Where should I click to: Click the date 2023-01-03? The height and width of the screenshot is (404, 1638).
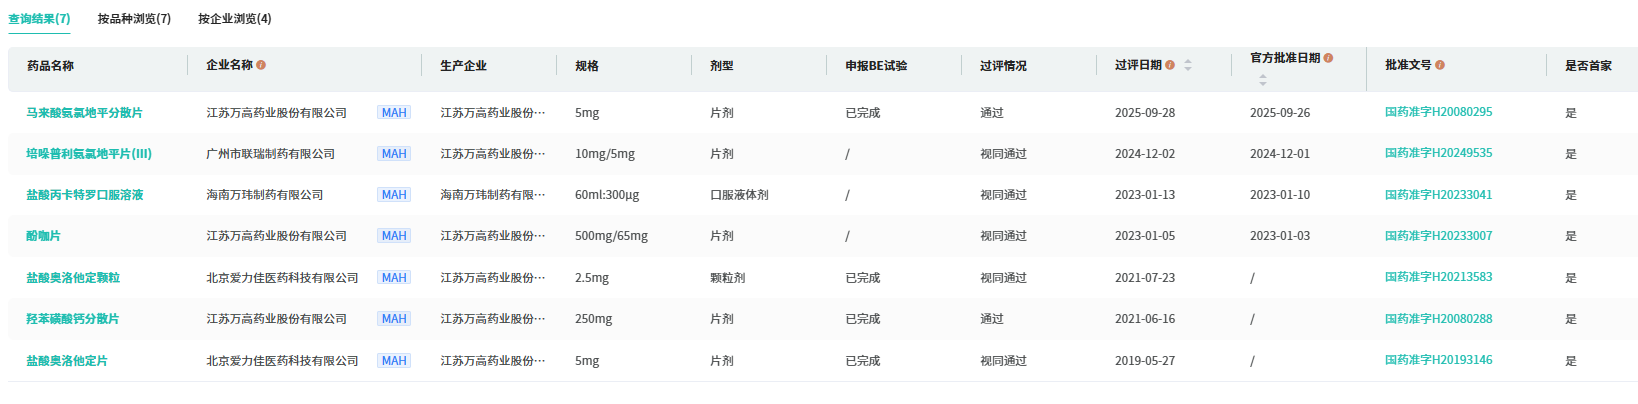coord(1280,236)
